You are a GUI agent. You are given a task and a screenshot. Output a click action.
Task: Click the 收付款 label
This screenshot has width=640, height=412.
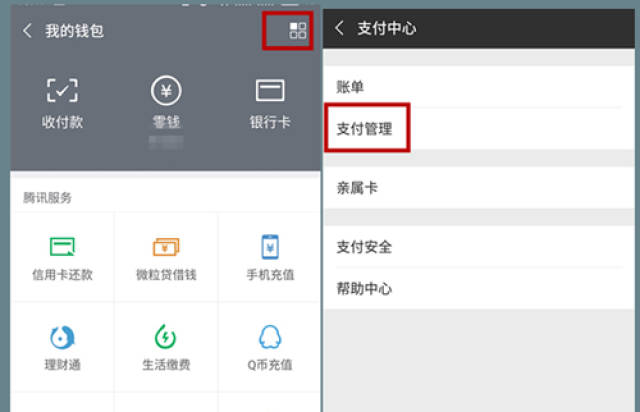pos(62,122)
